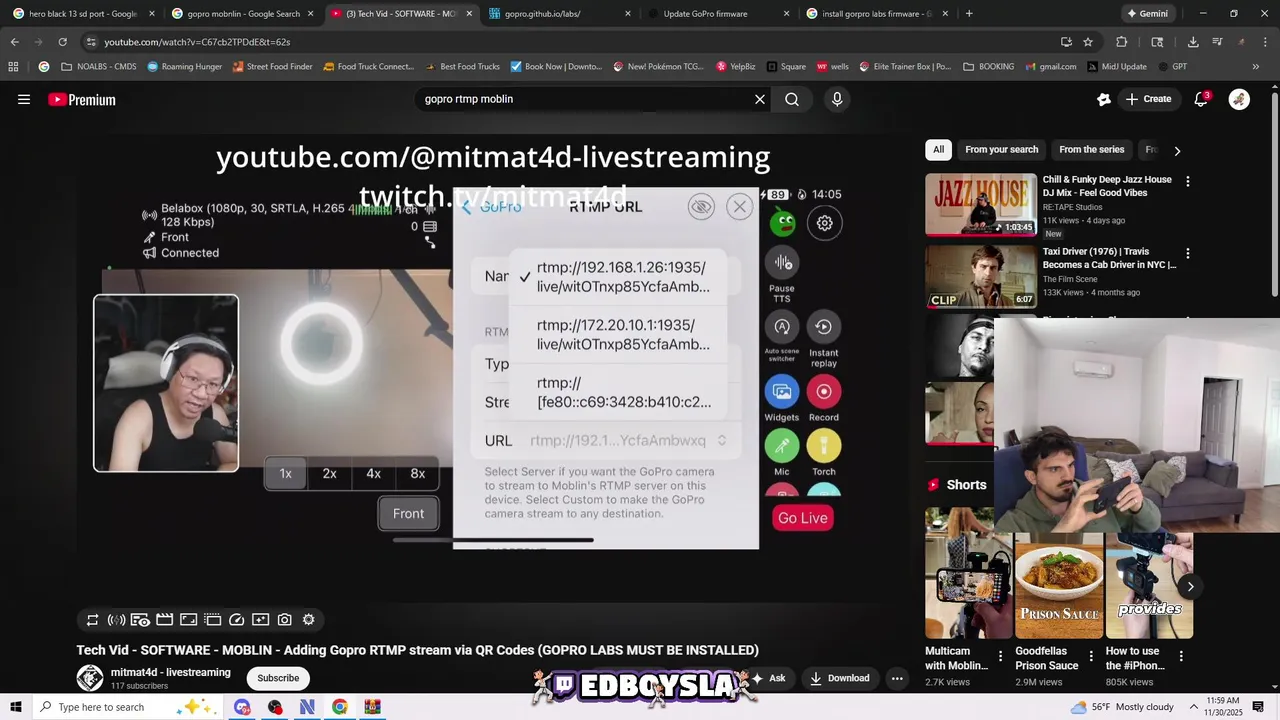
Task: Open video filters icon with sparkles
Action: (260, 620)
